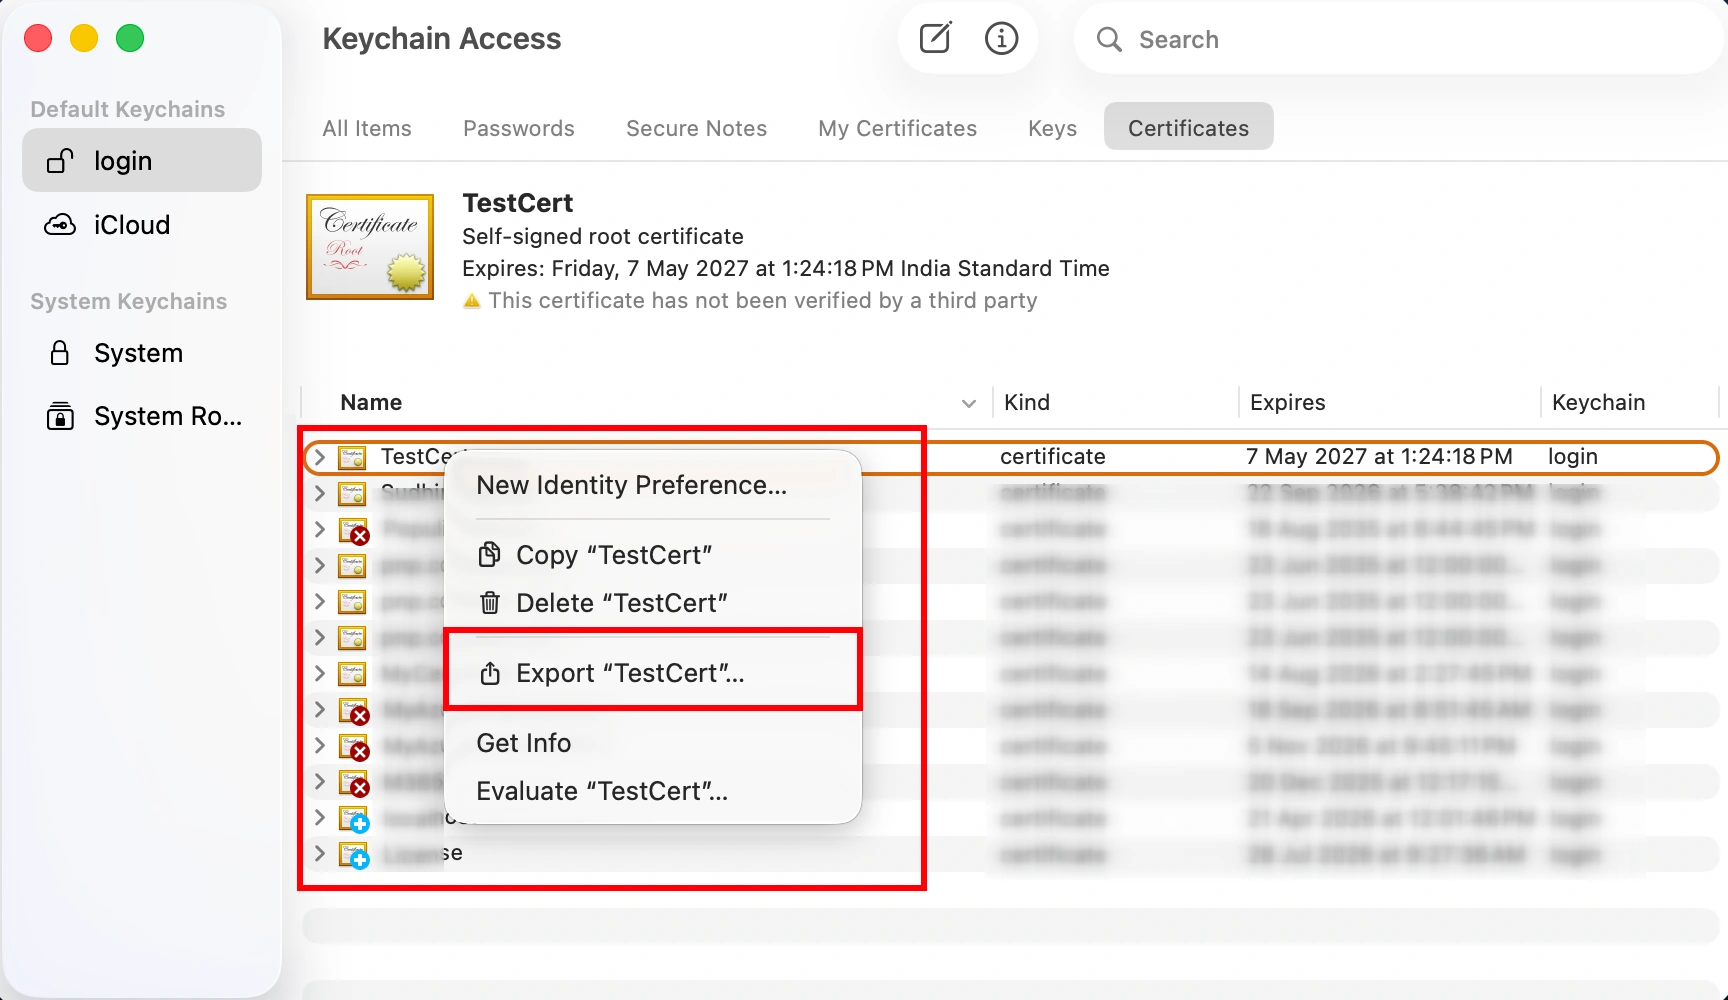This screenshot has width=1728, height=1000.
Task: Select the System Roots keychain icon
Action: pos(60,416)
